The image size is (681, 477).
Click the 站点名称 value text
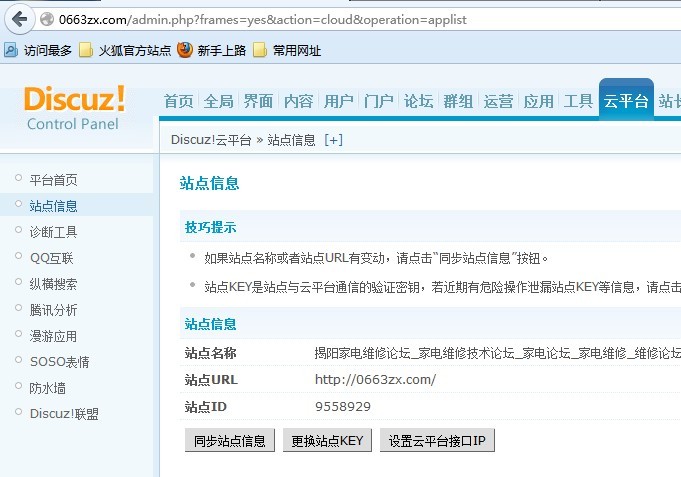pos(498,353)
